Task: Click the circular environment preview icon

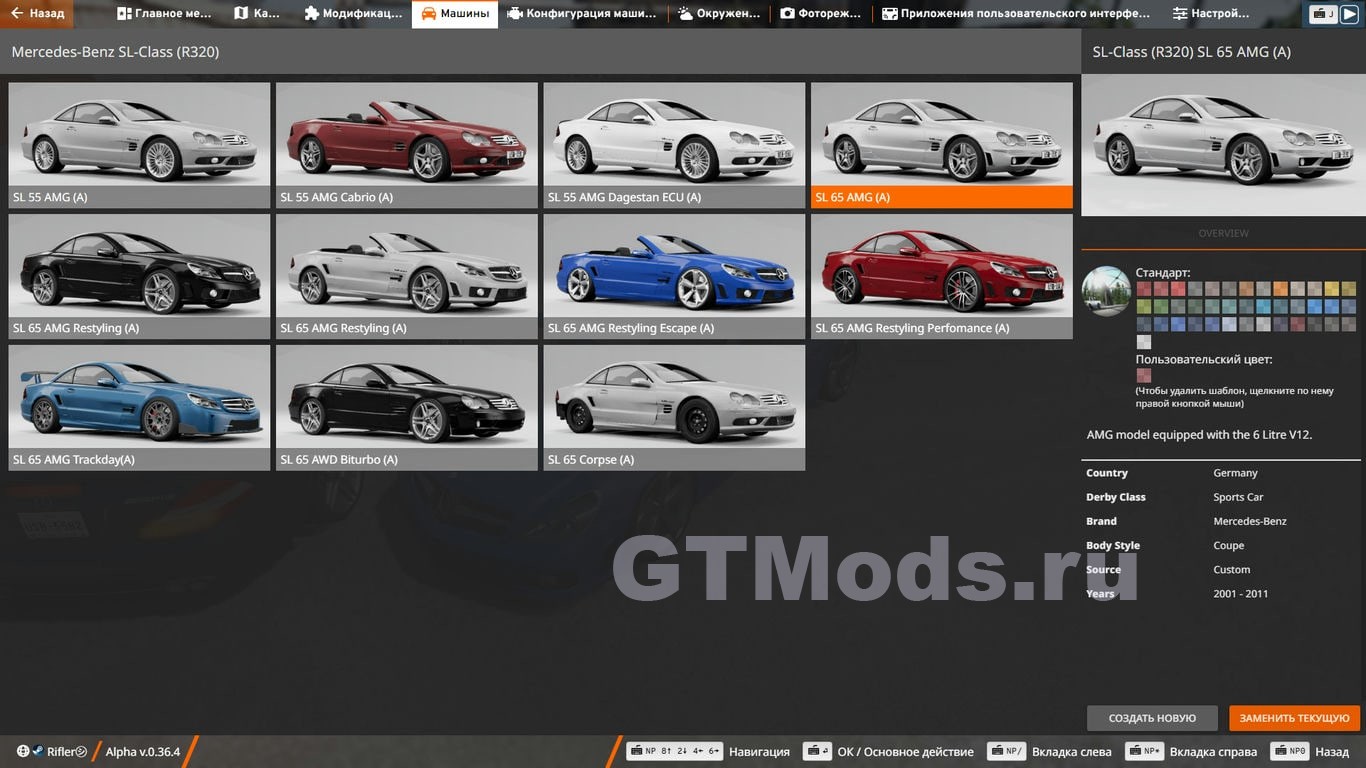Action: point(1106,291)
